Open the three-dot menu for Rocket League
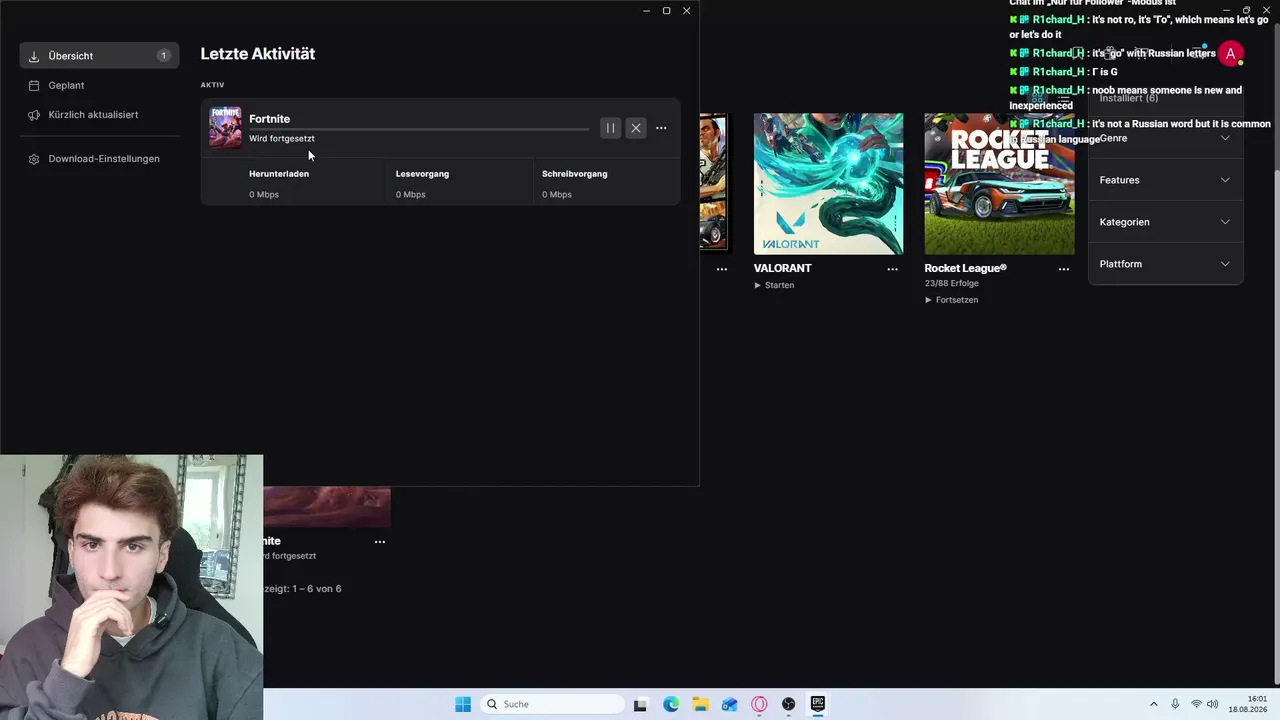The width and height of the screenshot is (1280, 720). click(x=1064, y=269)
